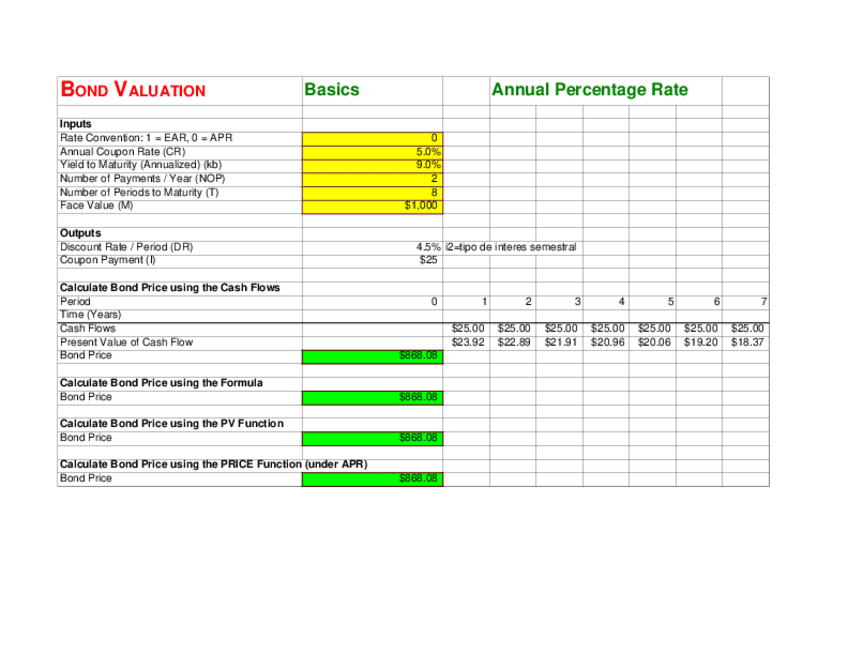Click Number of Periods to Maturity value 8
848x655 pixels.
372,193
